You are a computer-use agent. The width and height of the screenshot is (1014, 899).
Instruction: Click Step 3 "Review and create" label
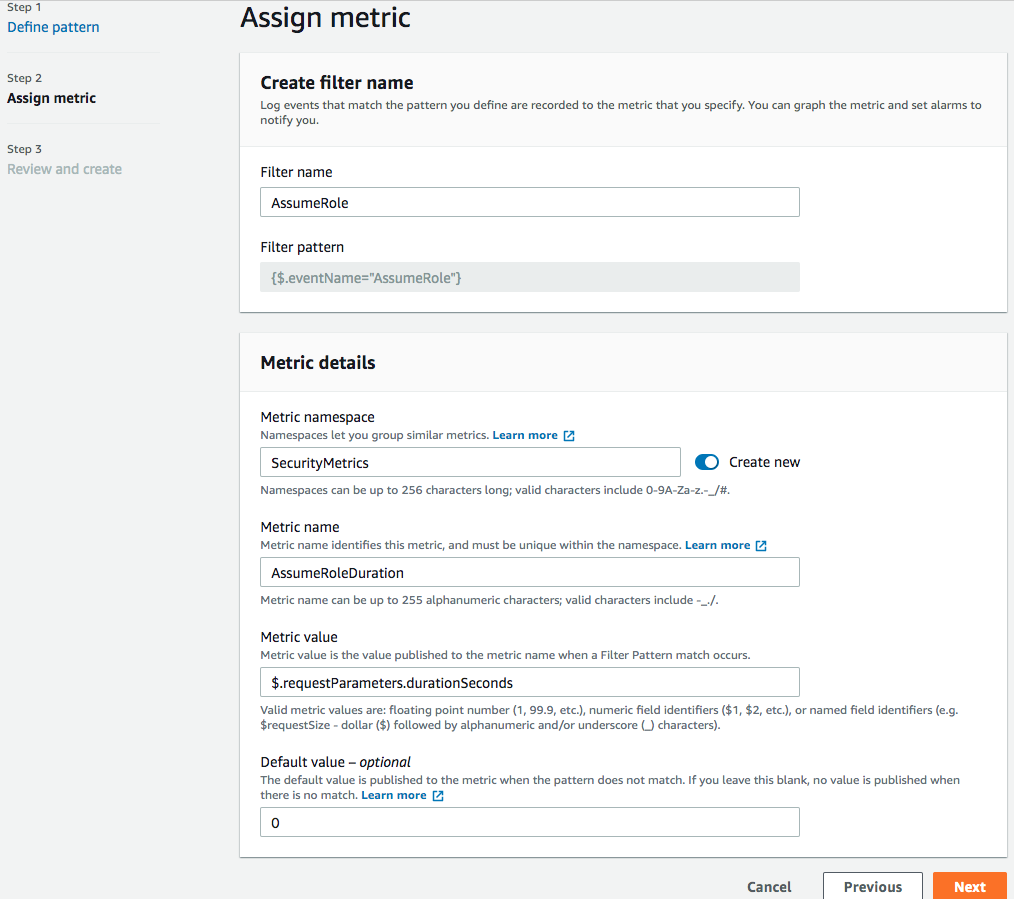[x=64, y=169]
